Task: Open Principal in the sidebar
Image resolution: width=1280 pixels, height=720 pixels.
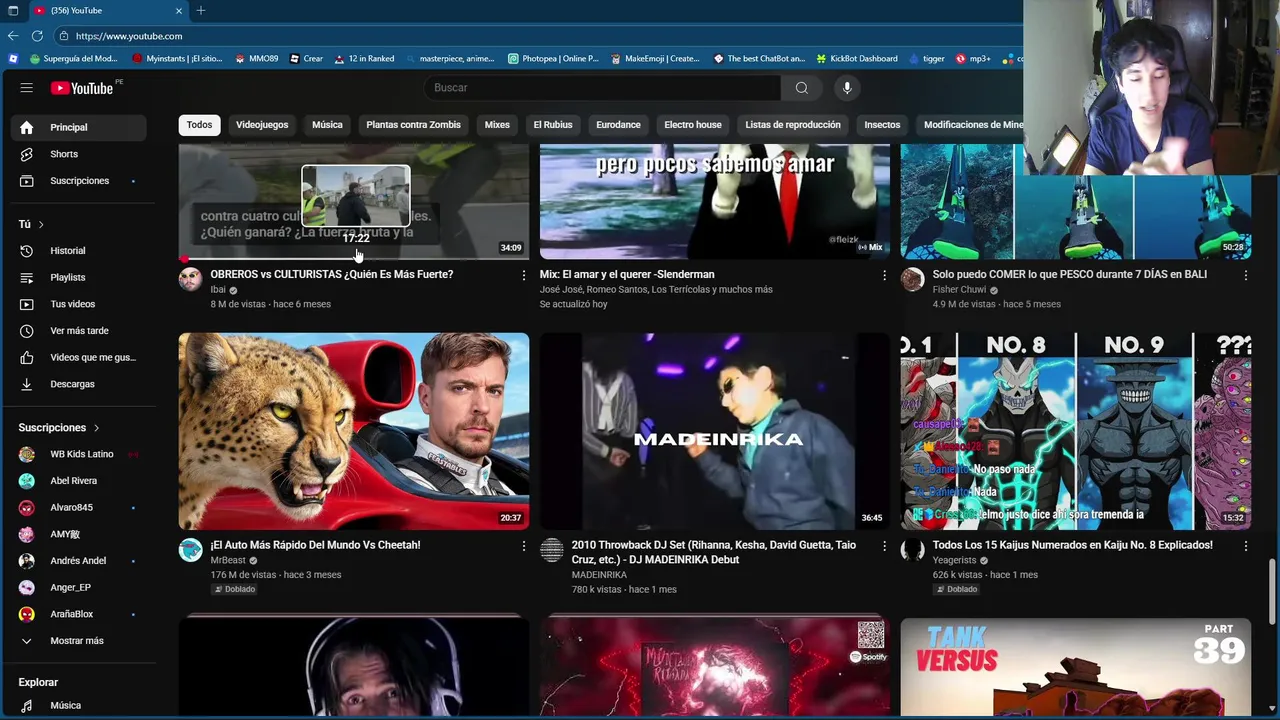Action: pyautogui.click(x=79, y=127)
